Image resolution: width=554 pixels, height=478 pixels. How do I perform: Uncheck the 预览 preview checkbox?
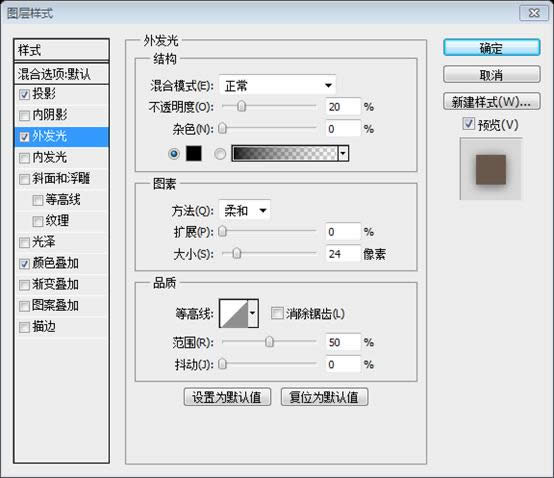[468, 124]
